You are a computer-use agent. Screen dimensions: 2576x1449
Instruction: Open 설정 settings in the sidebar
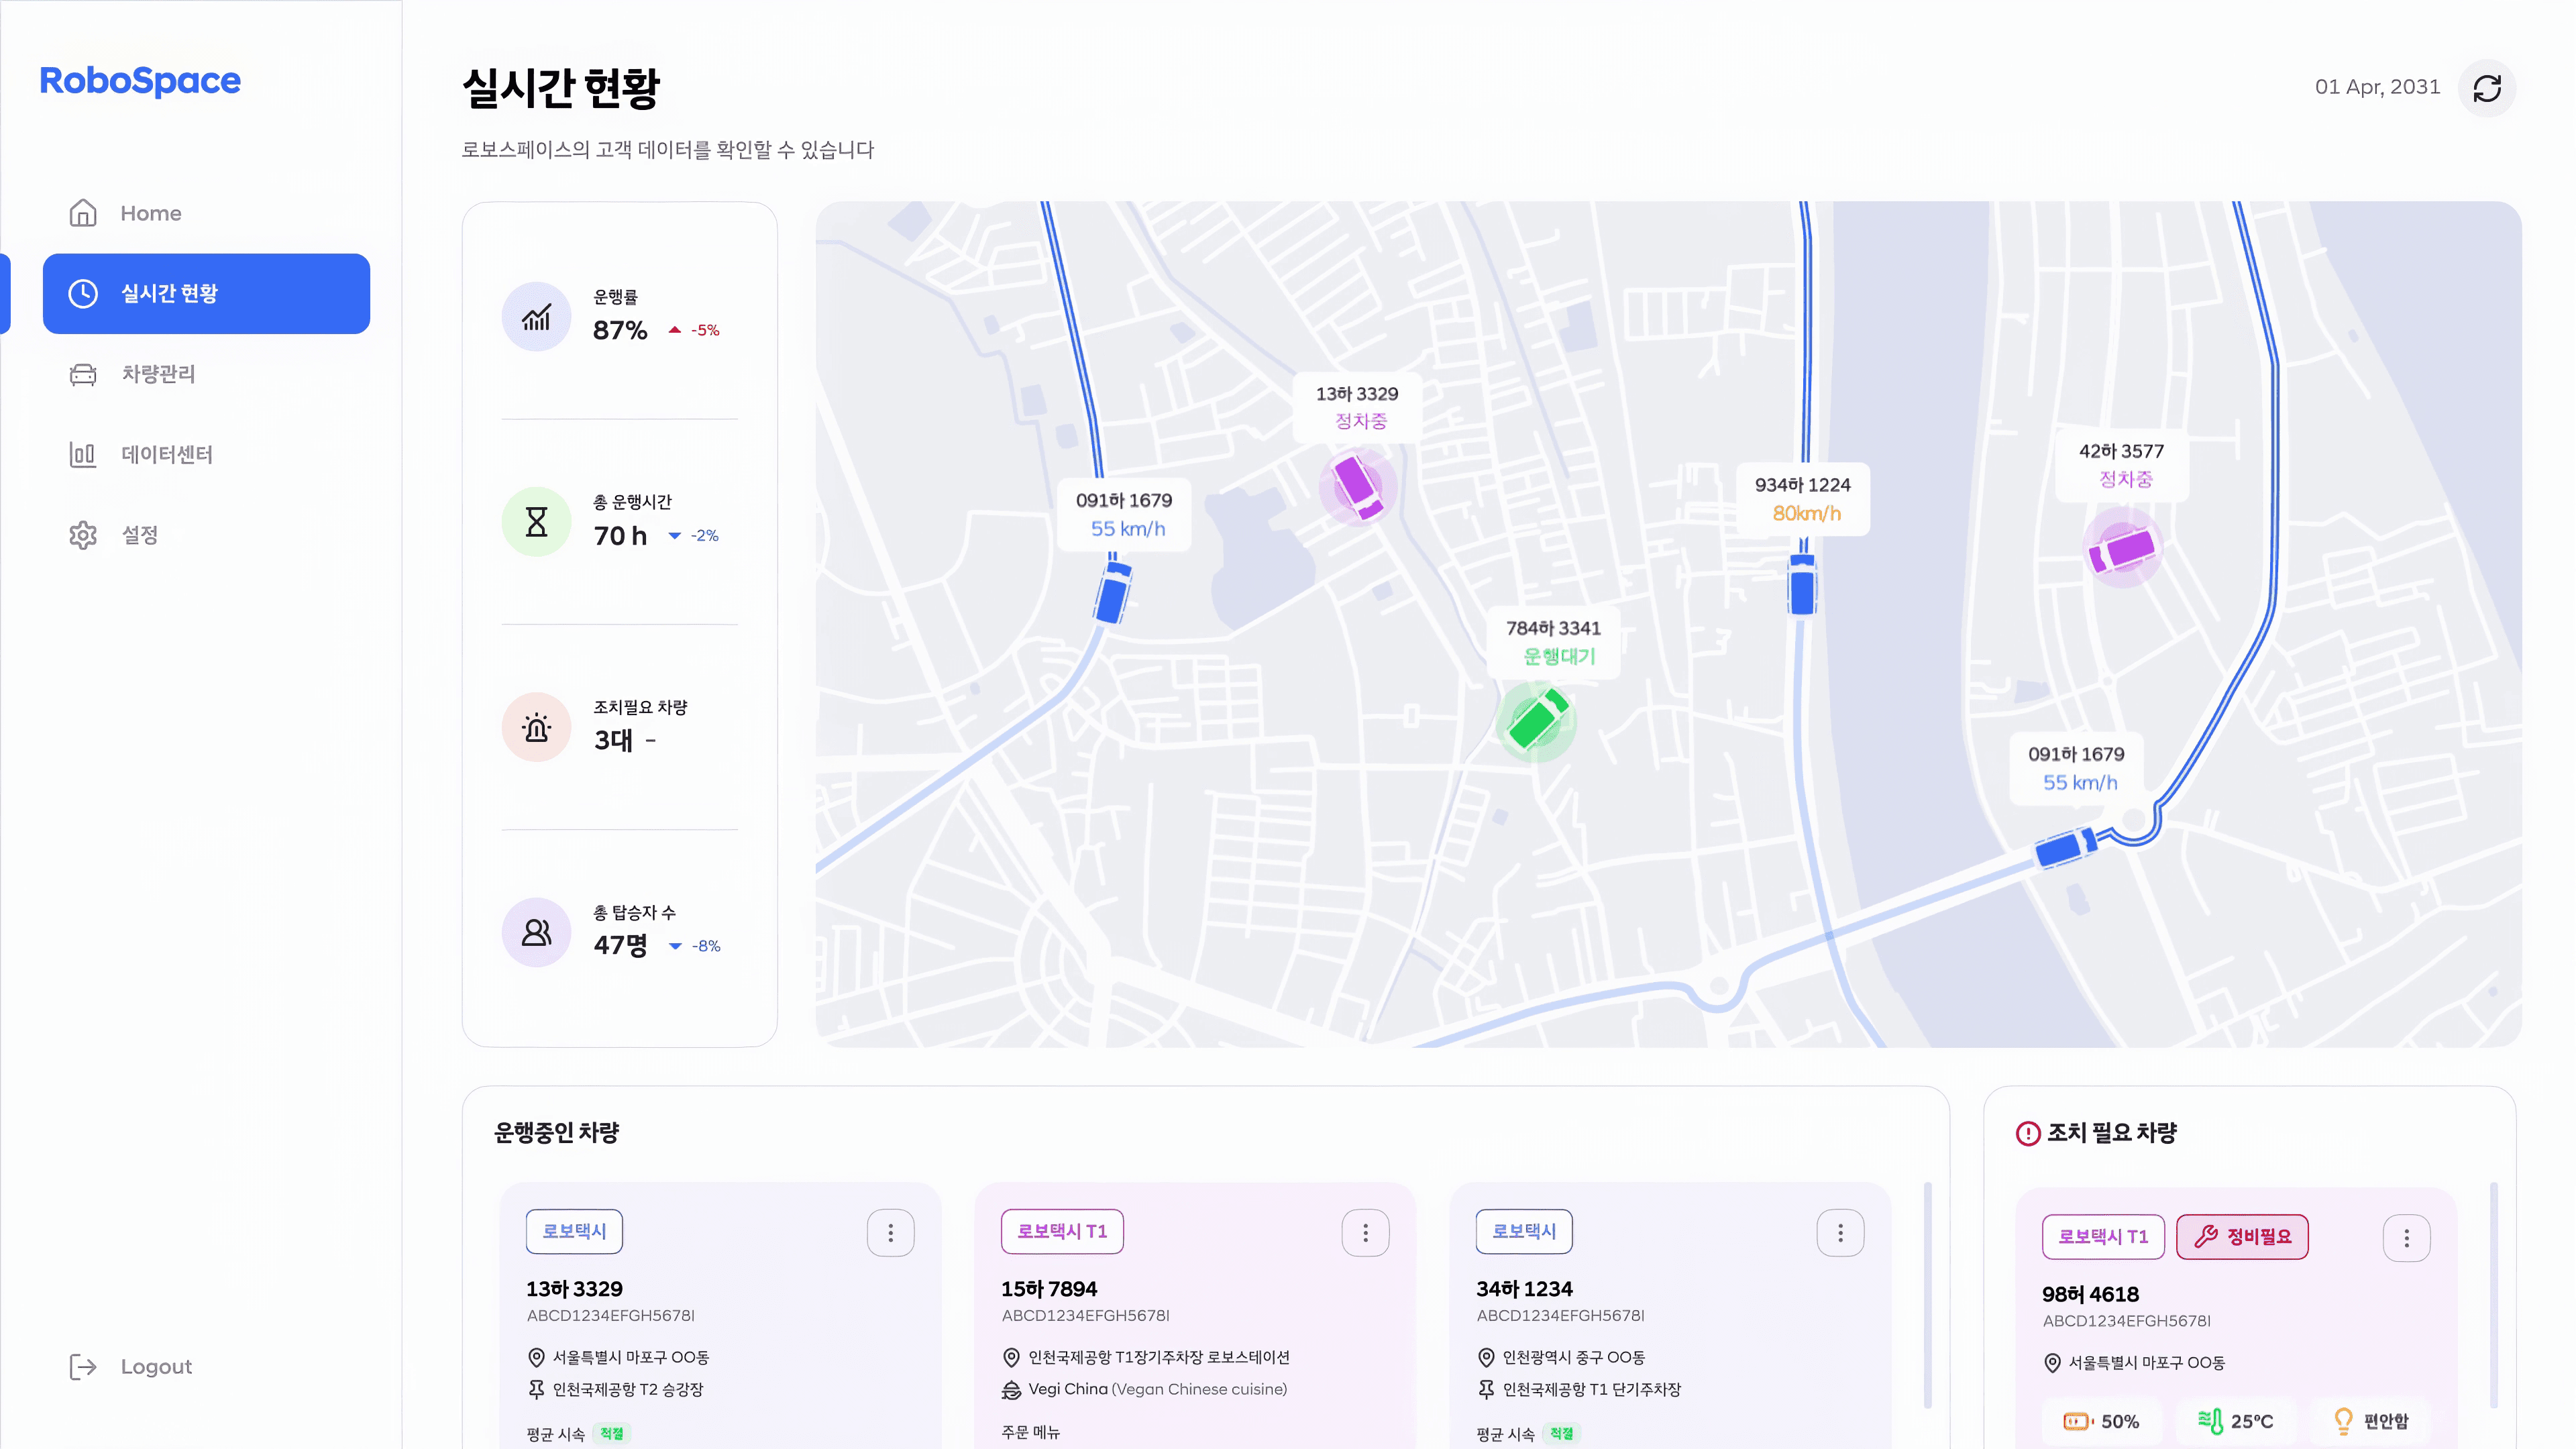click(139, 535)
